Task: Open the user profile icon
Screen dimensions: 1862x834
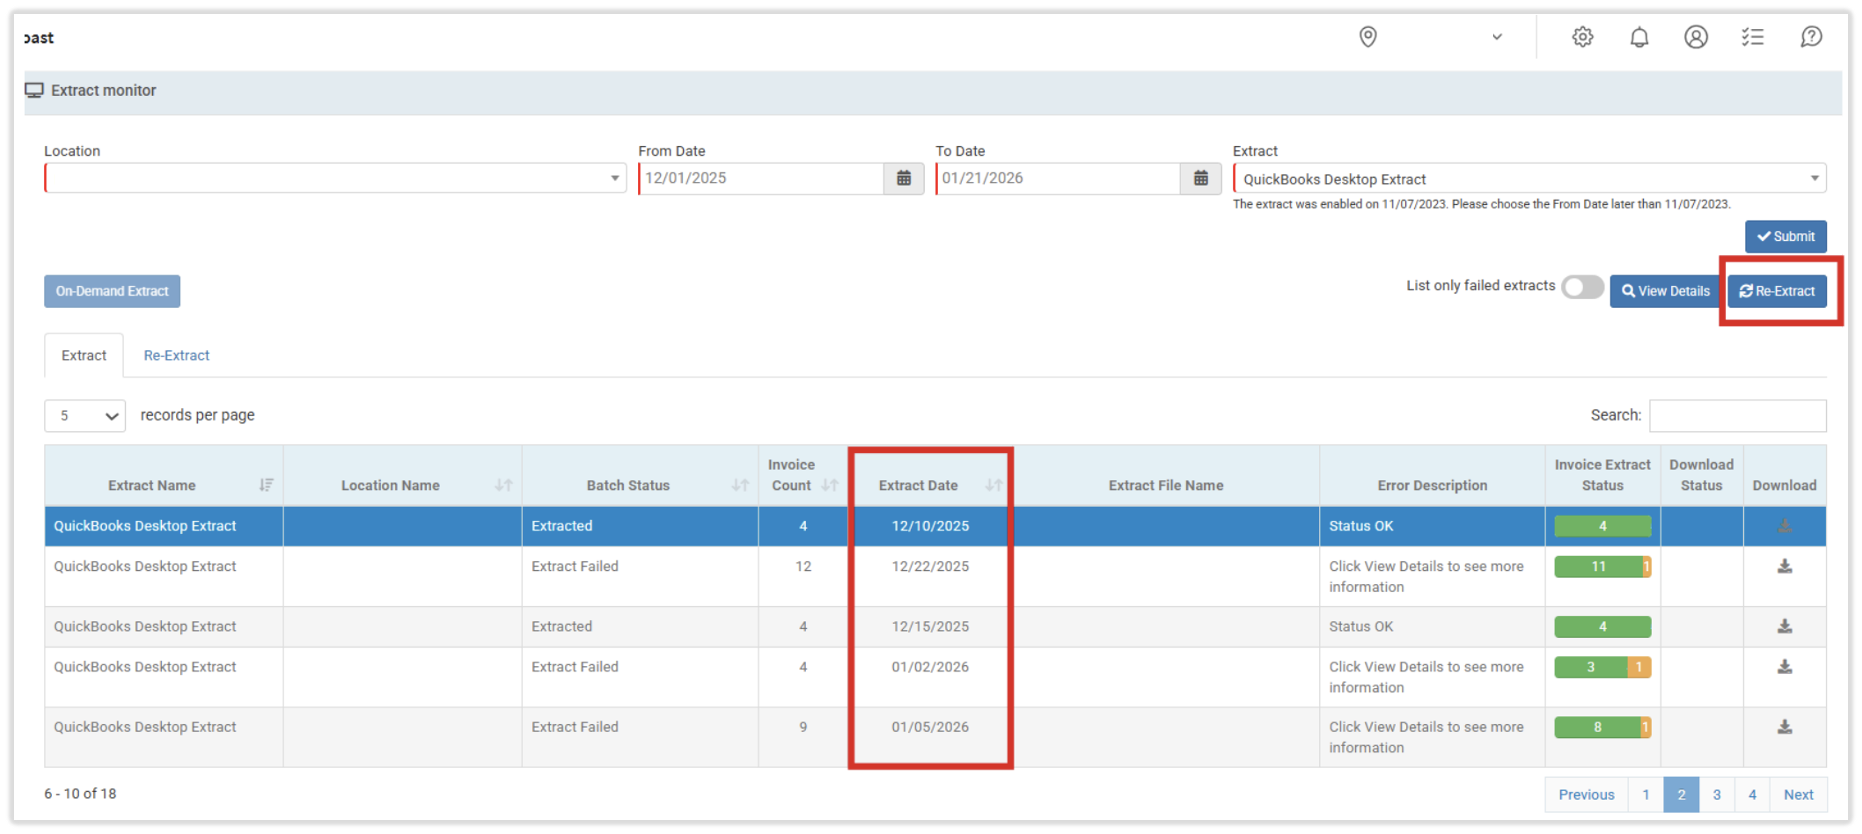Action: pos(1695,37)
